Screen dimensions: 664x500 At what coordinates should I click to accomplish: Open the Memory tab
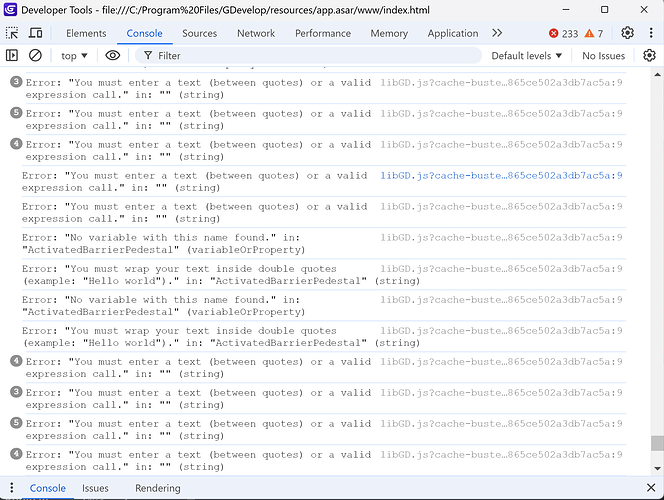[x=389, y=33]
